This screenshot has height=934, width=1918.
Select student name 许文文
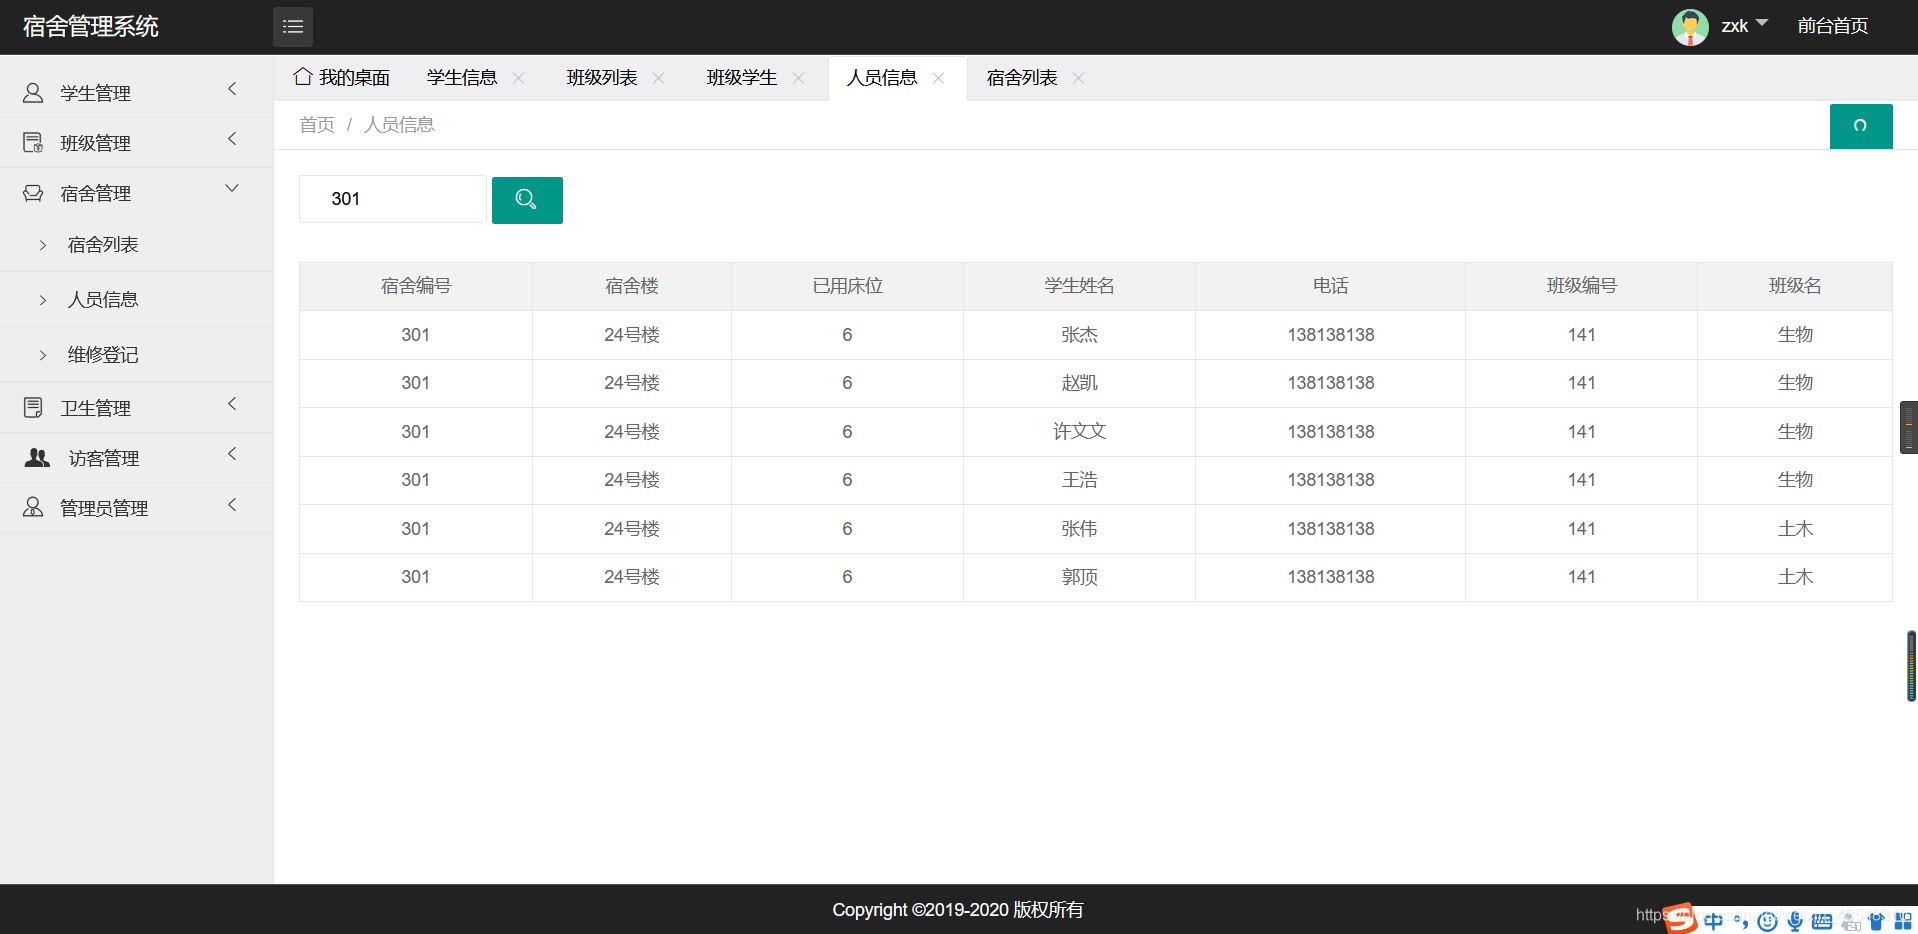tap(1080, 432)
